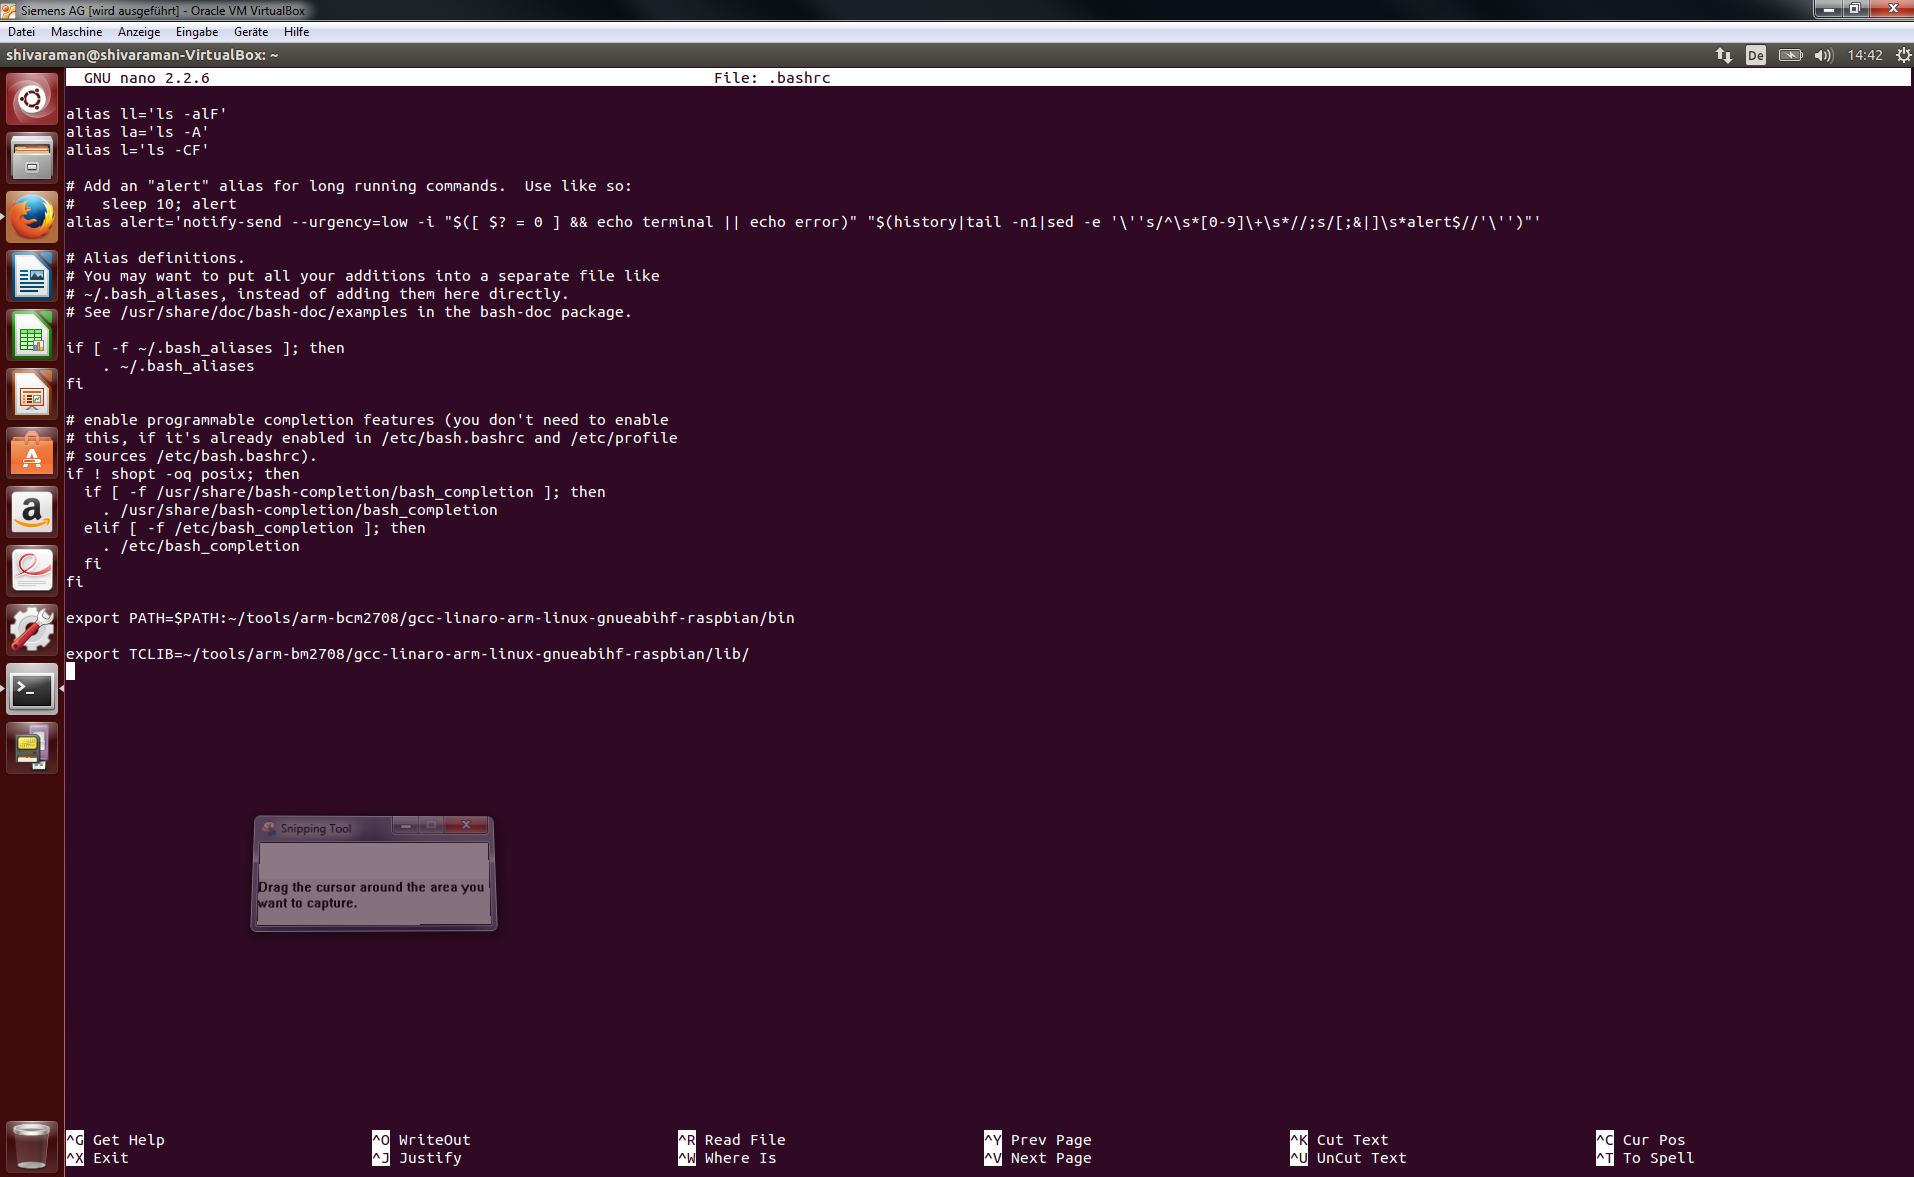
Task: Open the De keyboard layout indicator
Action: 1756,55
